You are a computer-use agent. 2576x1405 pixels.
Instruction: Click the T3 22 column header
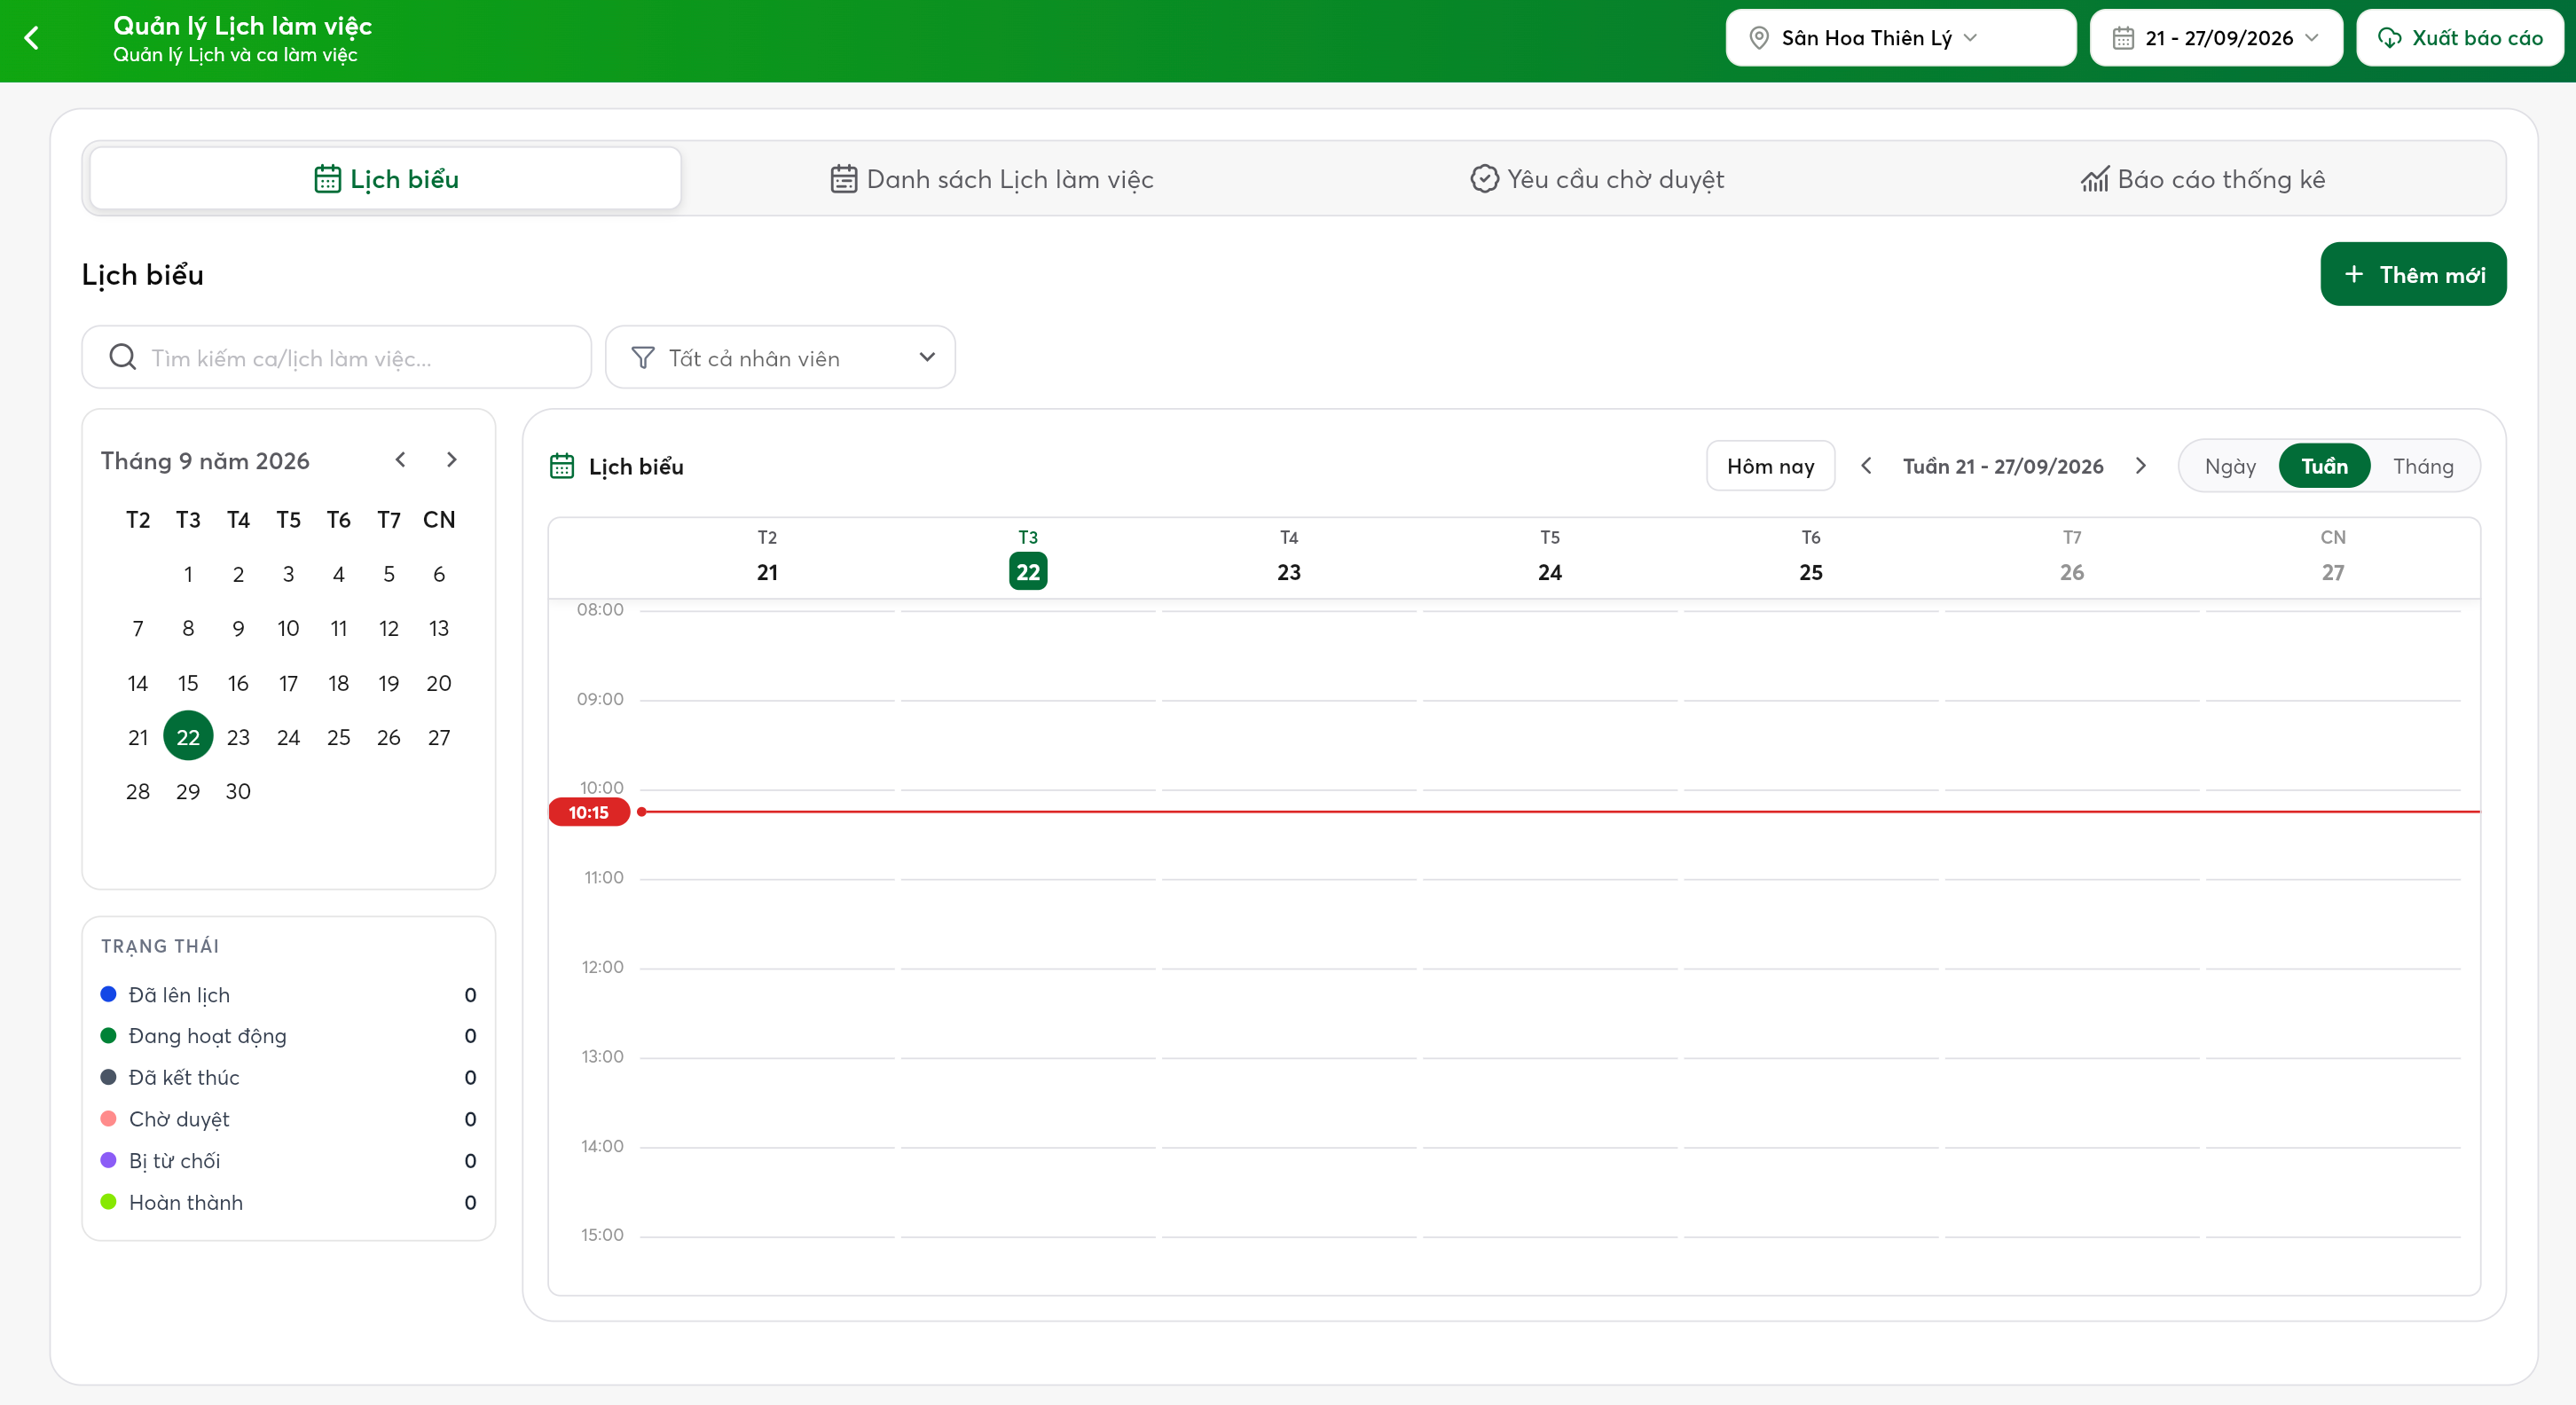coord(1028,558)
